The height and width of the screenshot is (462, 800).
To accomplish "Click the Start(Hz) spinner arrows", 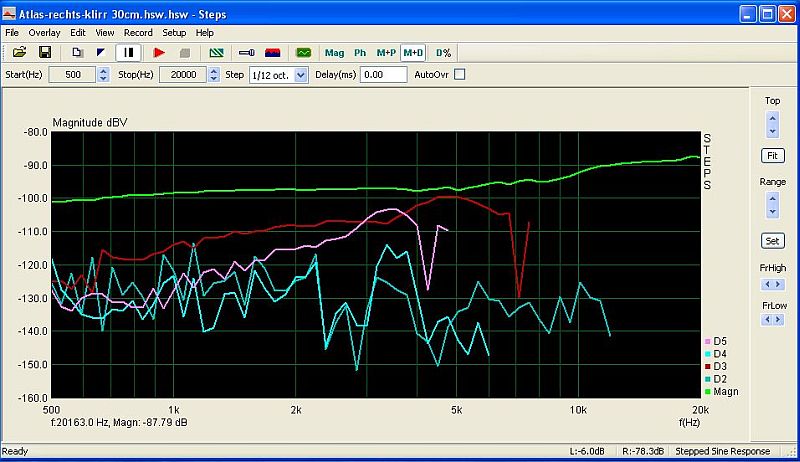I will [x=103, y=75].
